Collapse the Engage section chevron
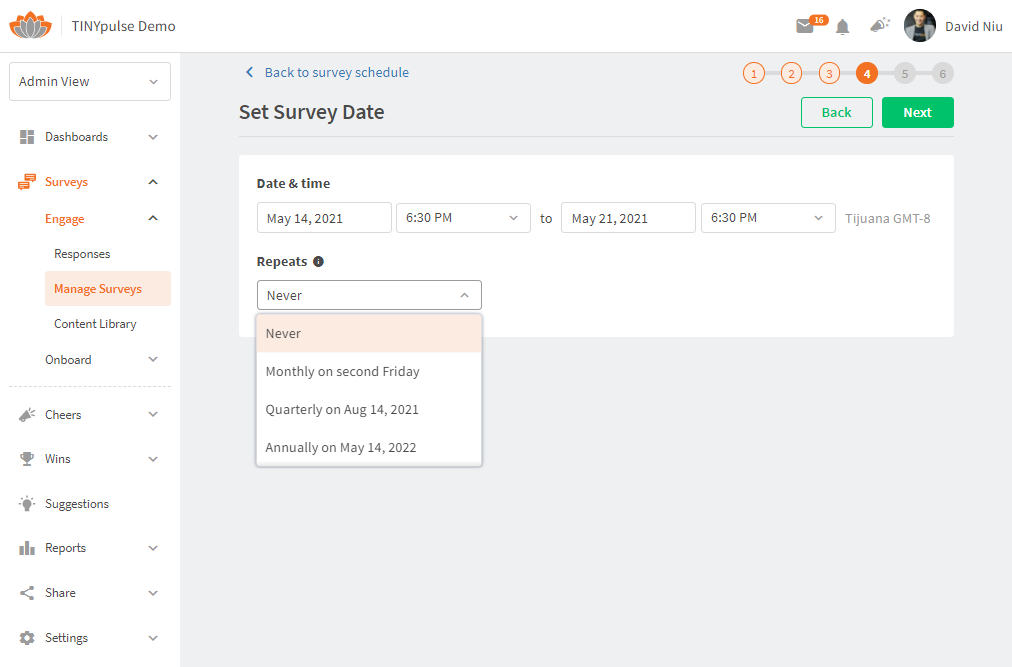The width and height of the screenshot is (1012, 667). tap(153, 218)
